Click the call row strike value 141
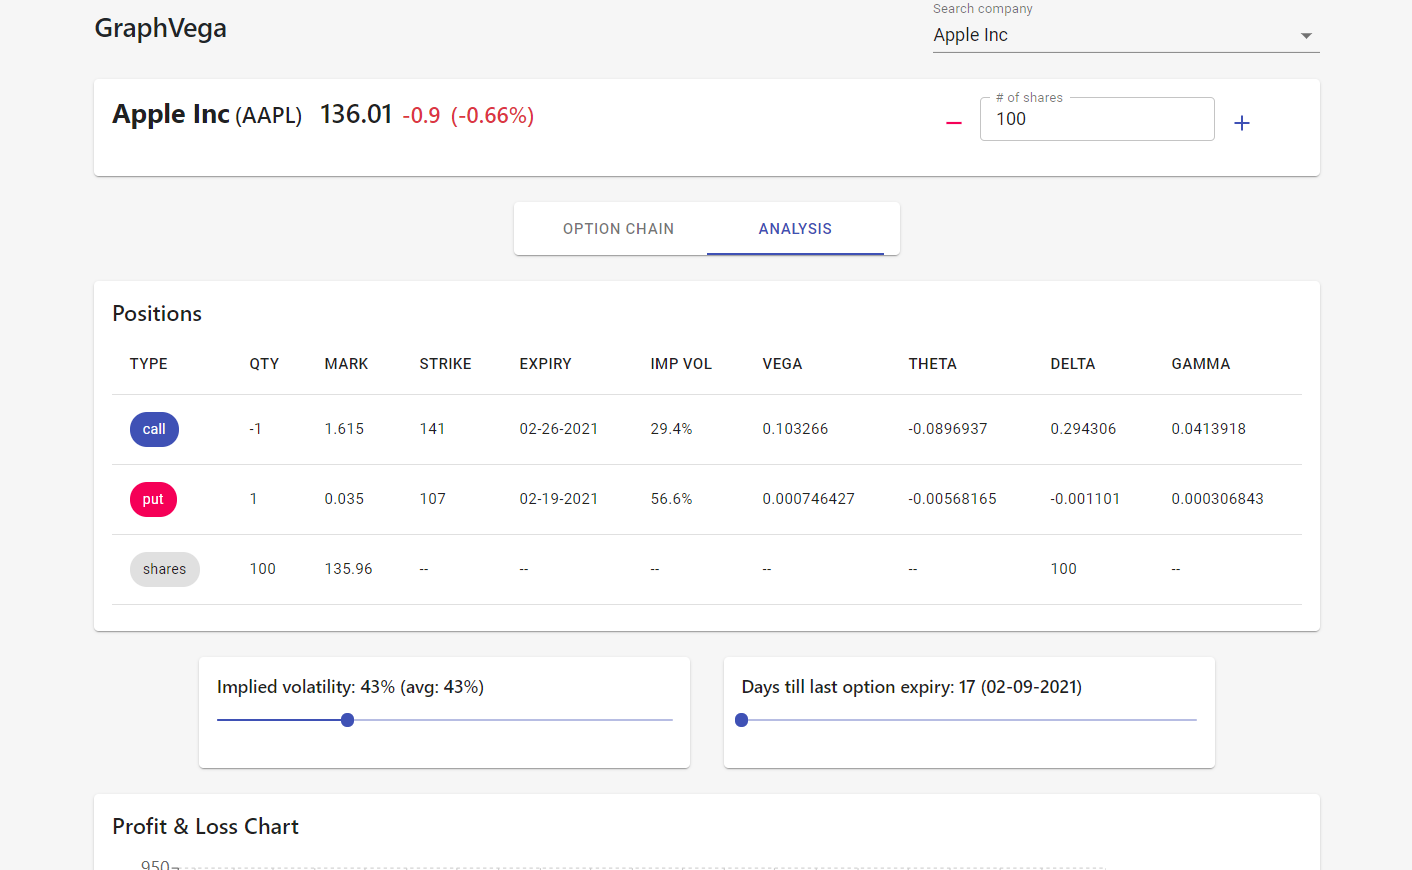The height and width of the screenshot is (870, 1412). (x=432, y=429)
